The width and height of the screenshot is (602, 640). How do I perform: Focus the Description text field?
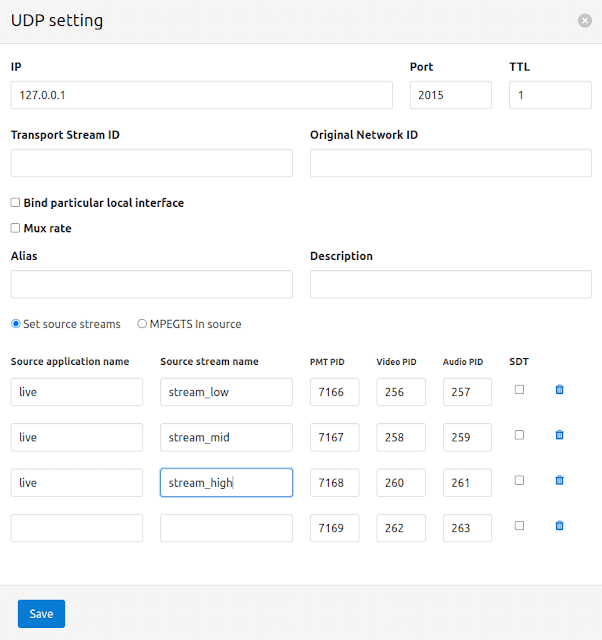(x=450, y=284)
